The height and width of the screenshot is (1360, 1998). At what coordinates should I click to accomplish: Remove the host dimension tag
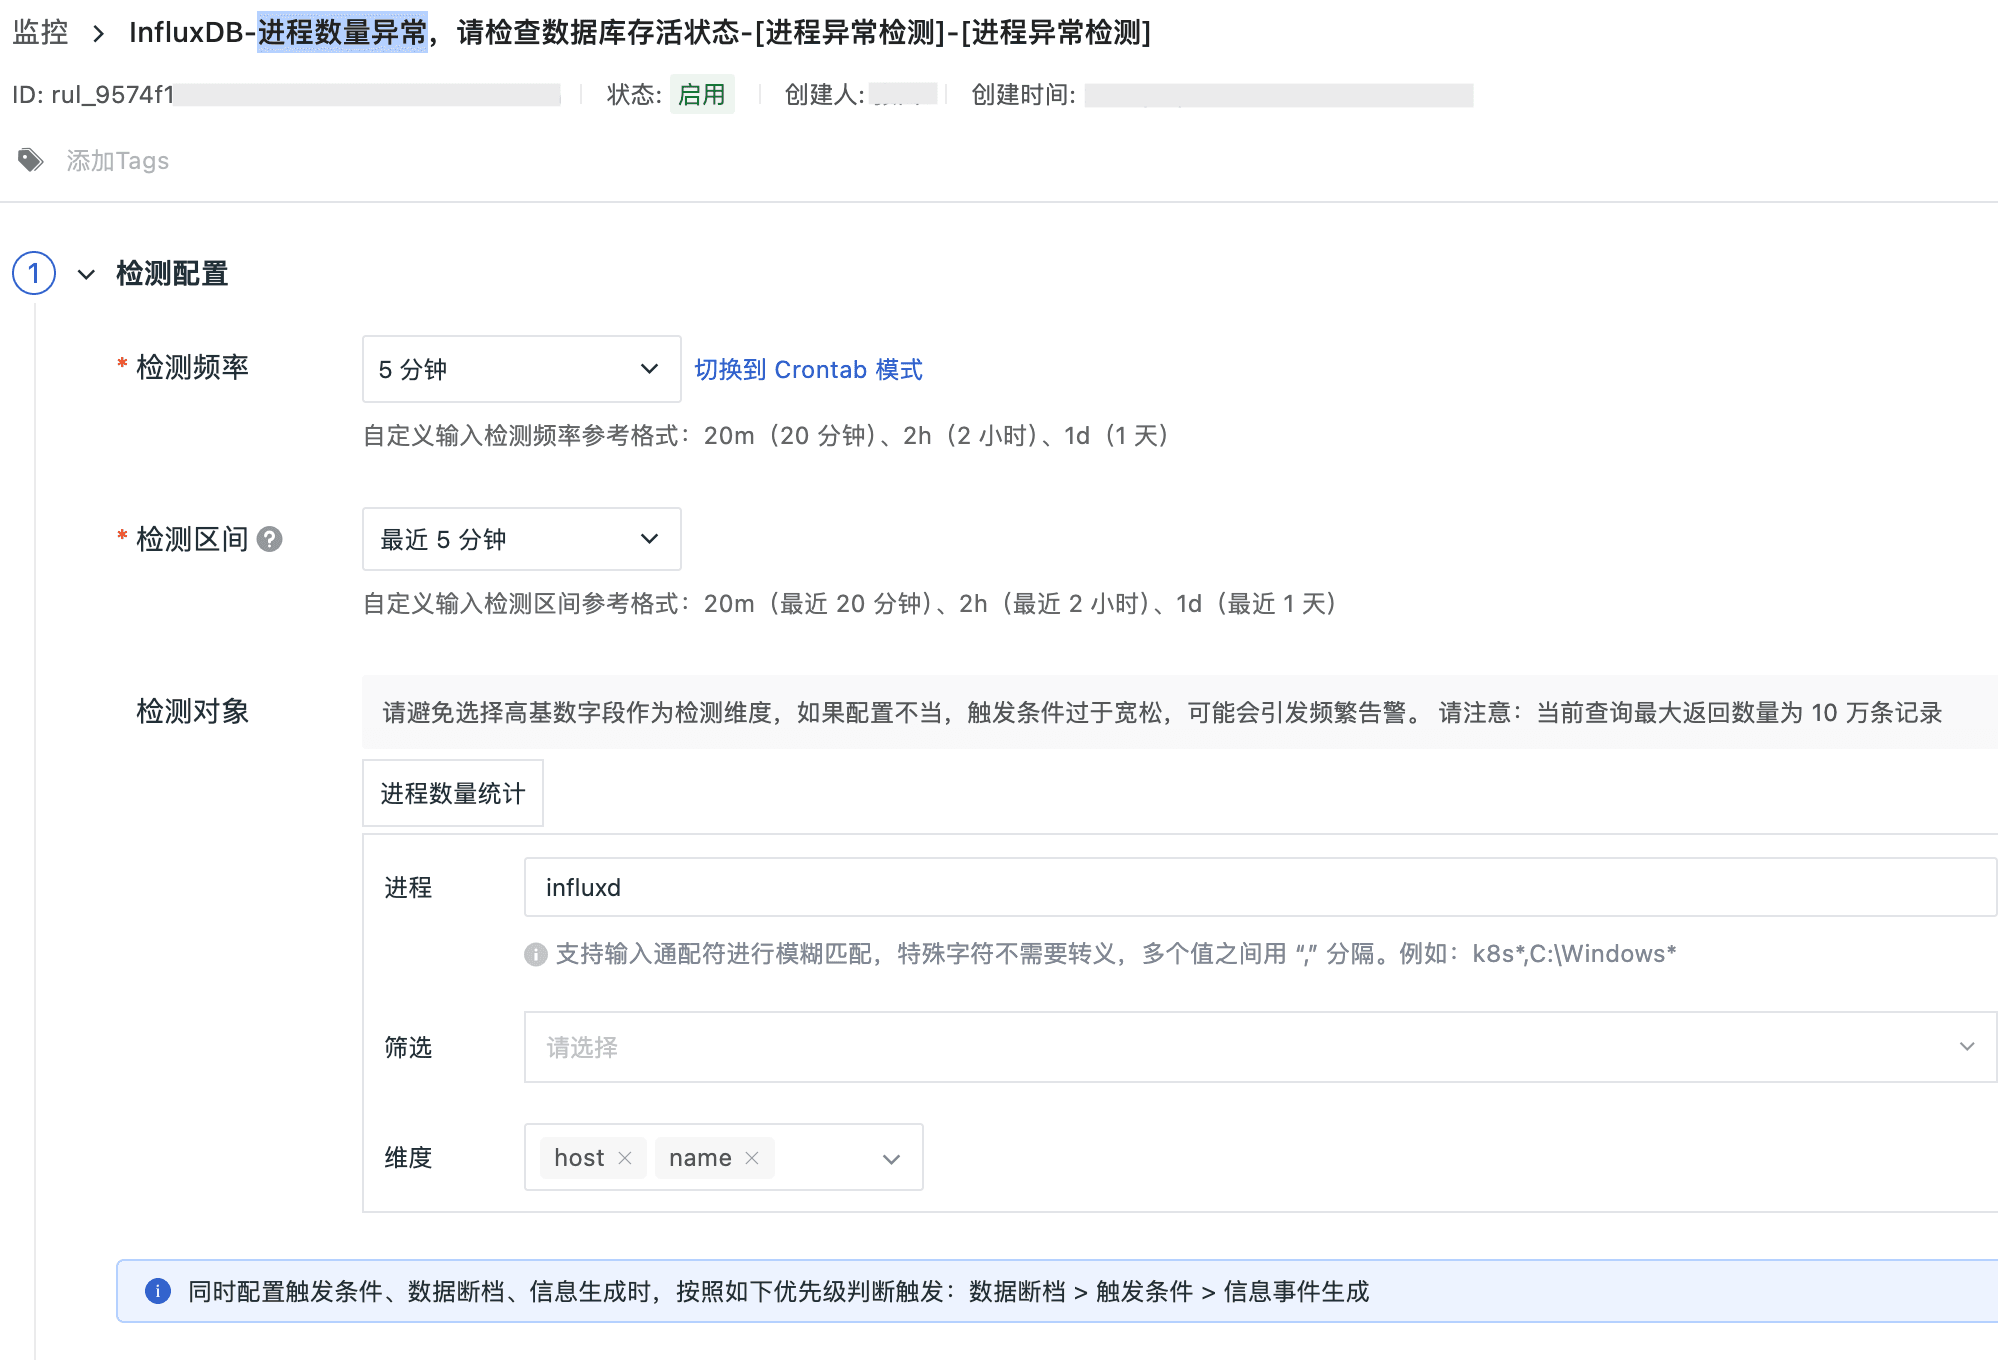625,1158
